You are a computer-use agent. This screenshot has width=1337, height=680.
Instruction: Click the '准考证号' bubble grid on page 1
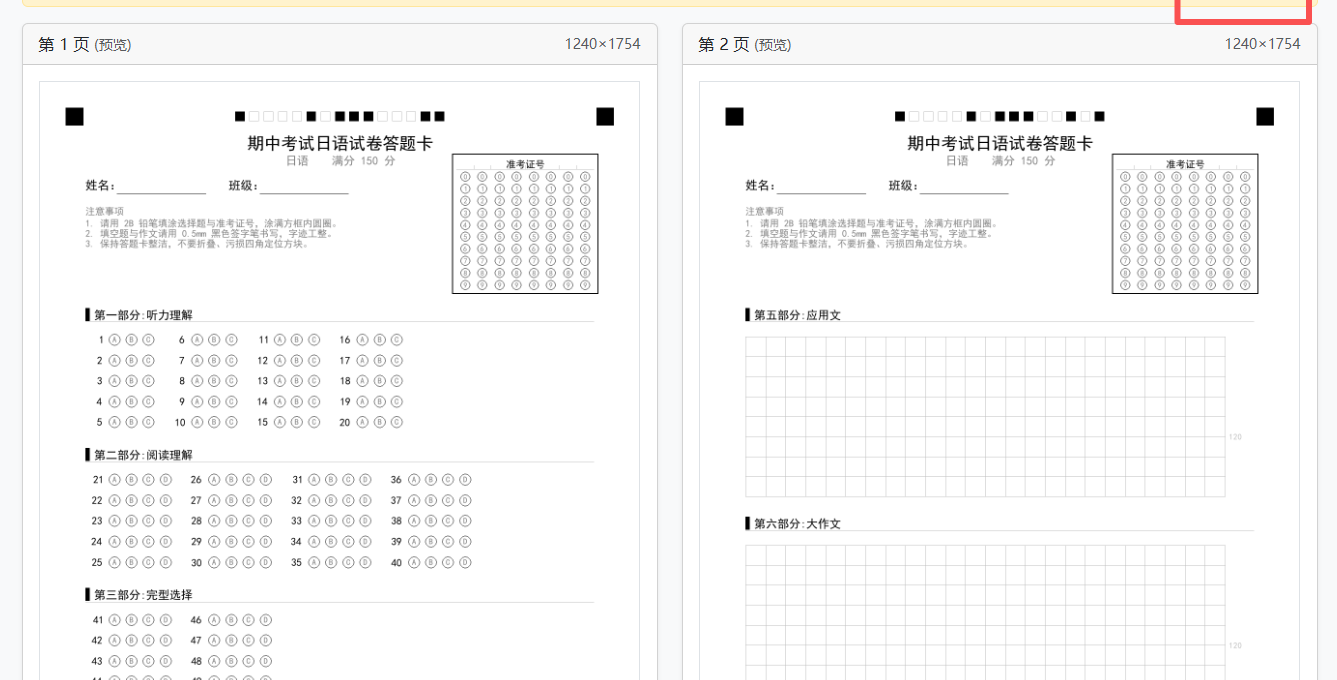coord(525,224)
